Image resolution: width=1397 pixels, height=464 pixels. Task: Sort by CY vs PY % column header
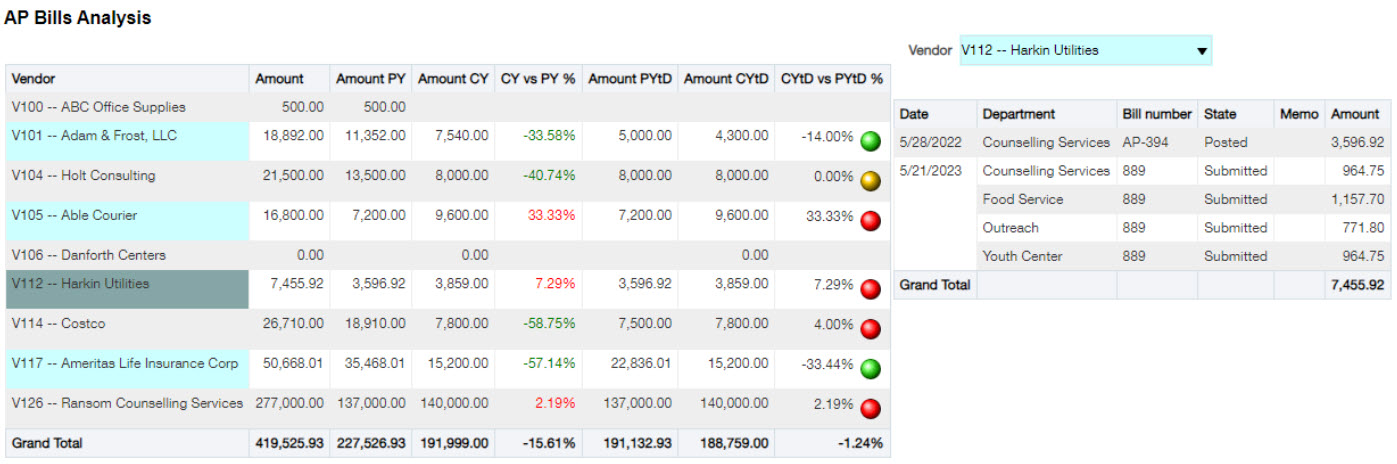[536, 79]
